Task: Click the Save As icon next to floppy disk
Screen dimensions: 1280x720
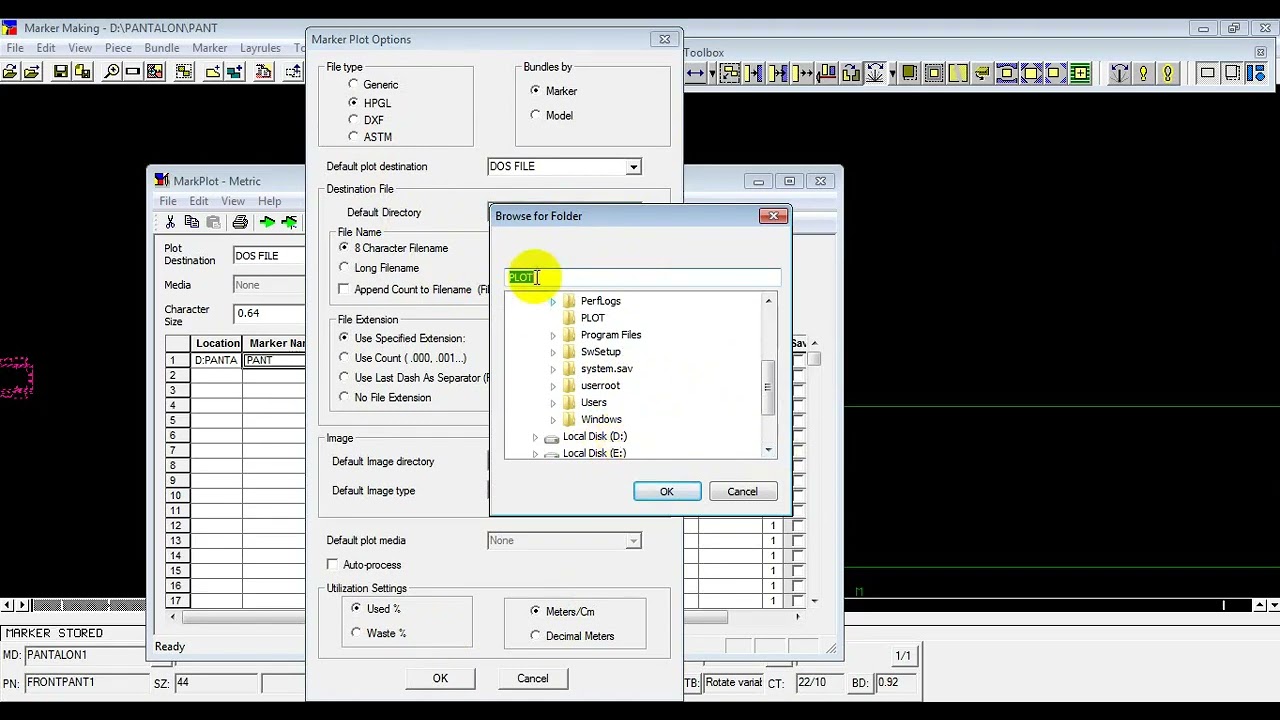Action: (x=83, y=72)
